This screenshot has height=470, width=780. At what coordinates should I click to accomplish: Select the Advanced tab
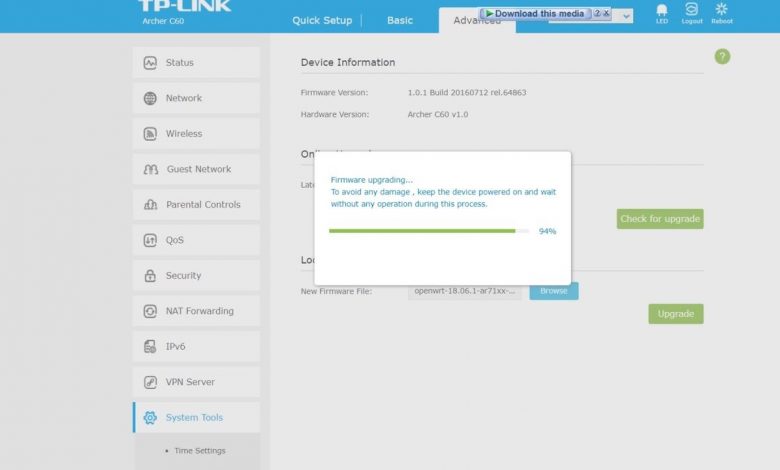[477, 20]
